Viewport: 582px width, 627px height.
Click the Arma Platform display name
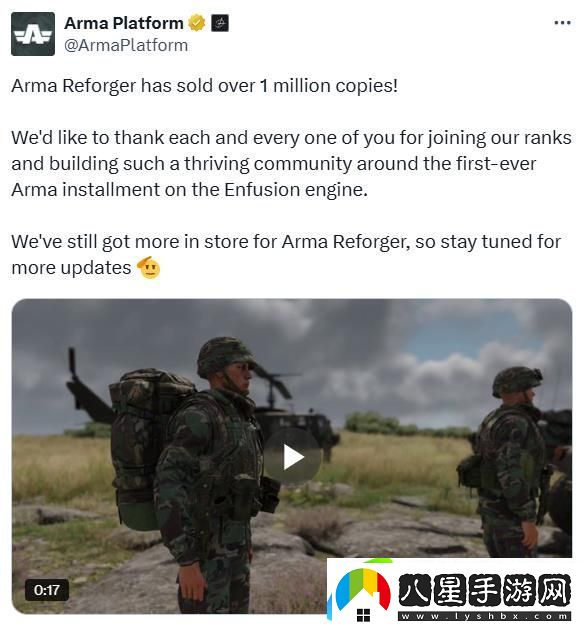124,23
